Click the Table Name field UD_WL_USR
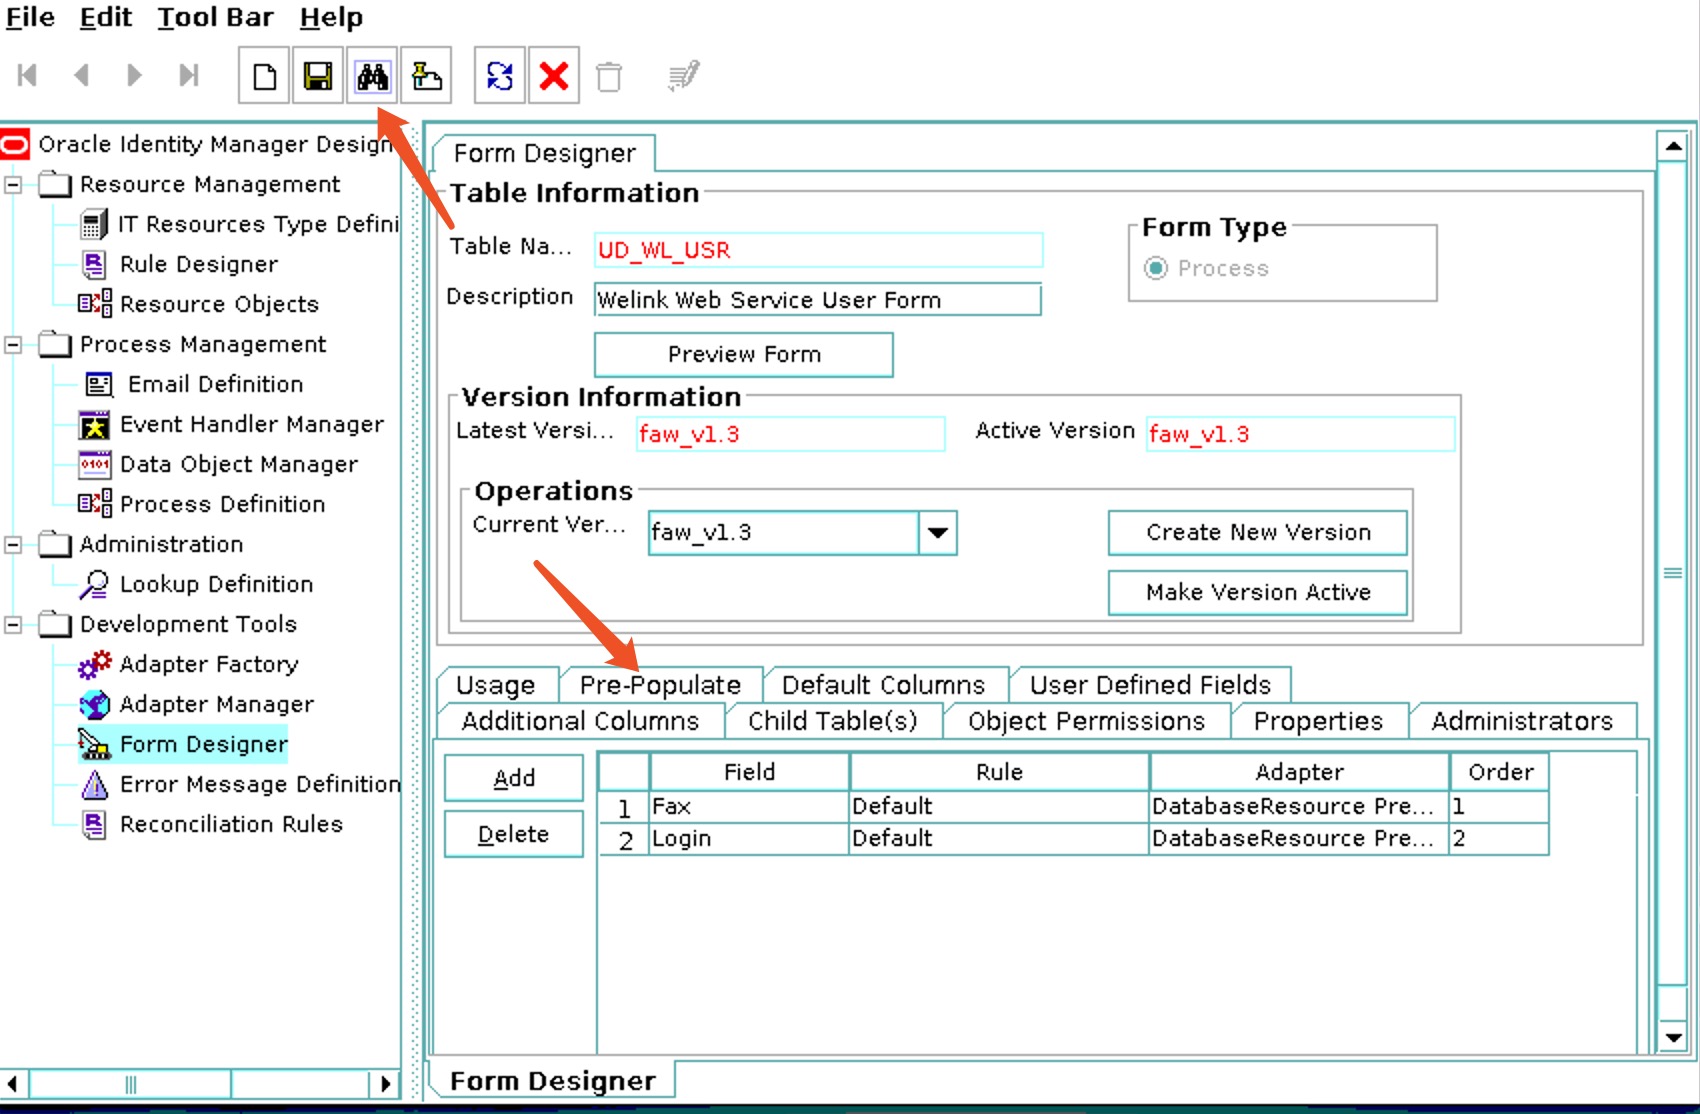The image size is (1700, 1114). click(x=818, y=250)
